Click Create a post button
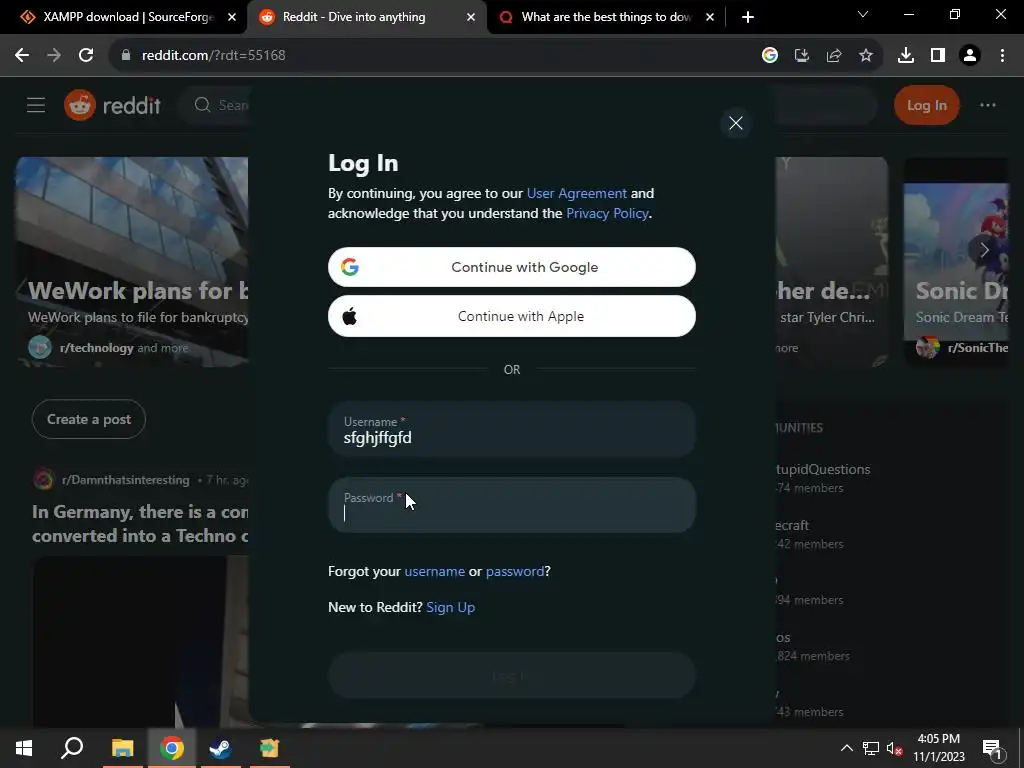1024x768 pixels. click(x=89, y=419)
